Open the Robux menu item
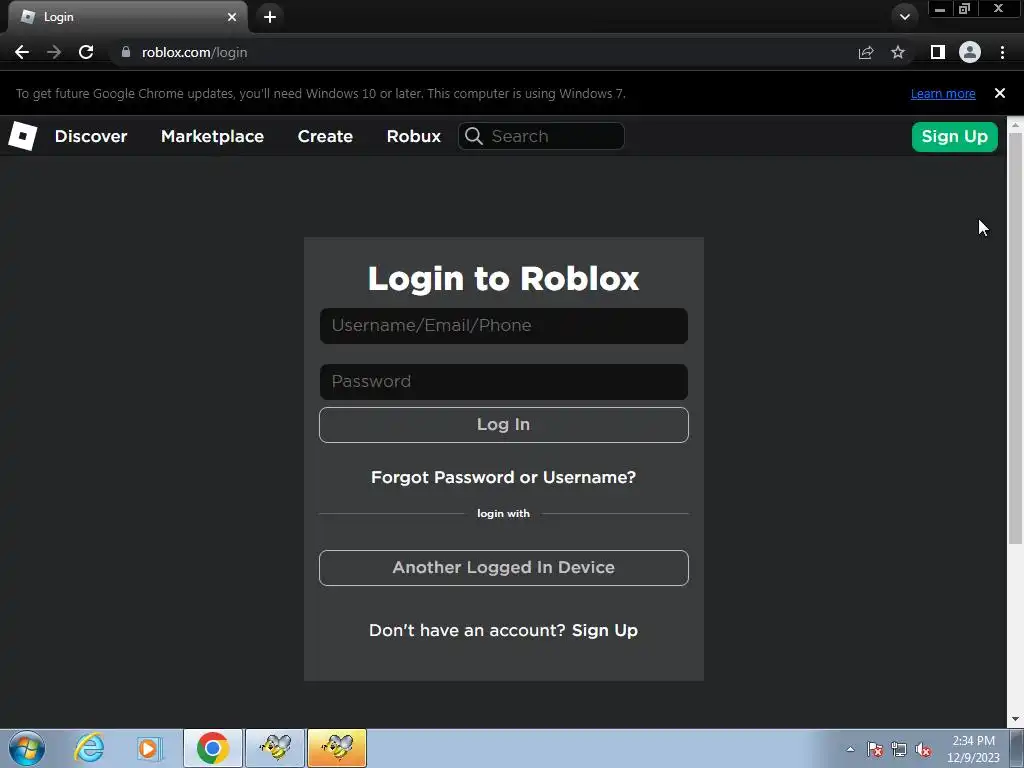This screenshot has height=768, width=1024. [x=413, y=136]
